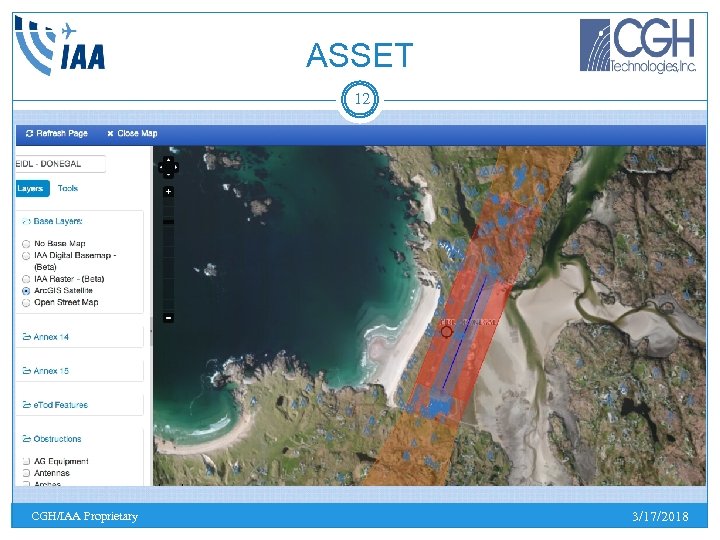Zoom in with the plus button
The height and width of the screenshot is (540, 720).
[169, 191]
